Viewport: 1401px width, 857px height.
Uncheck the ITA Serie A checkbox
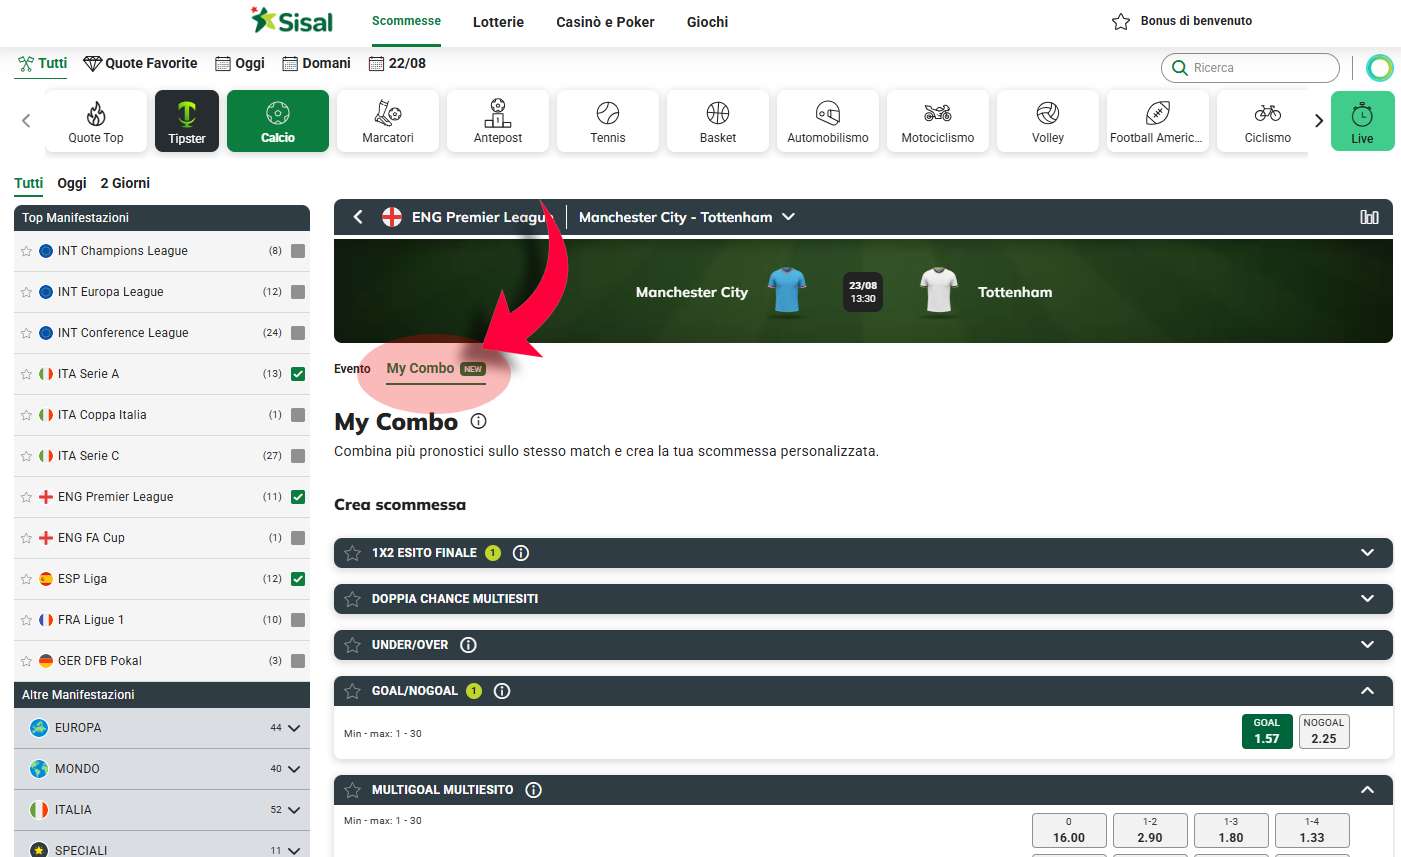tap(298, 374)
